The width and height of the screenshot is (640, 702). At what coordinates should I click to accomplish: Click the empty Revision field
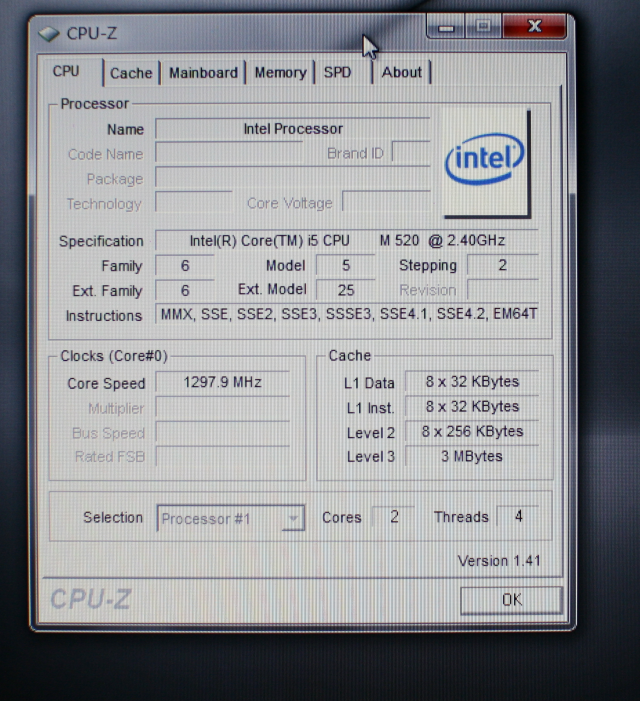[503, 290]
